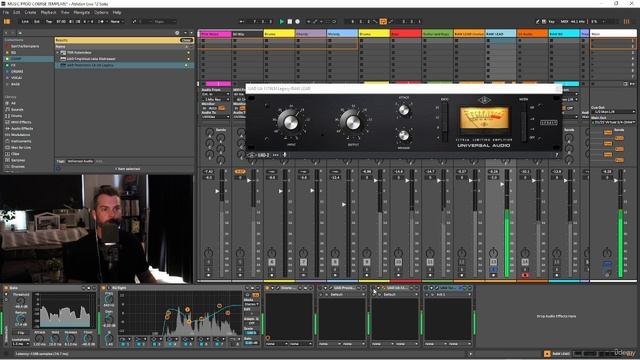Click the Gate Return knob
The height and width of the screenshot is (360, 640).
tap(20, 319)
